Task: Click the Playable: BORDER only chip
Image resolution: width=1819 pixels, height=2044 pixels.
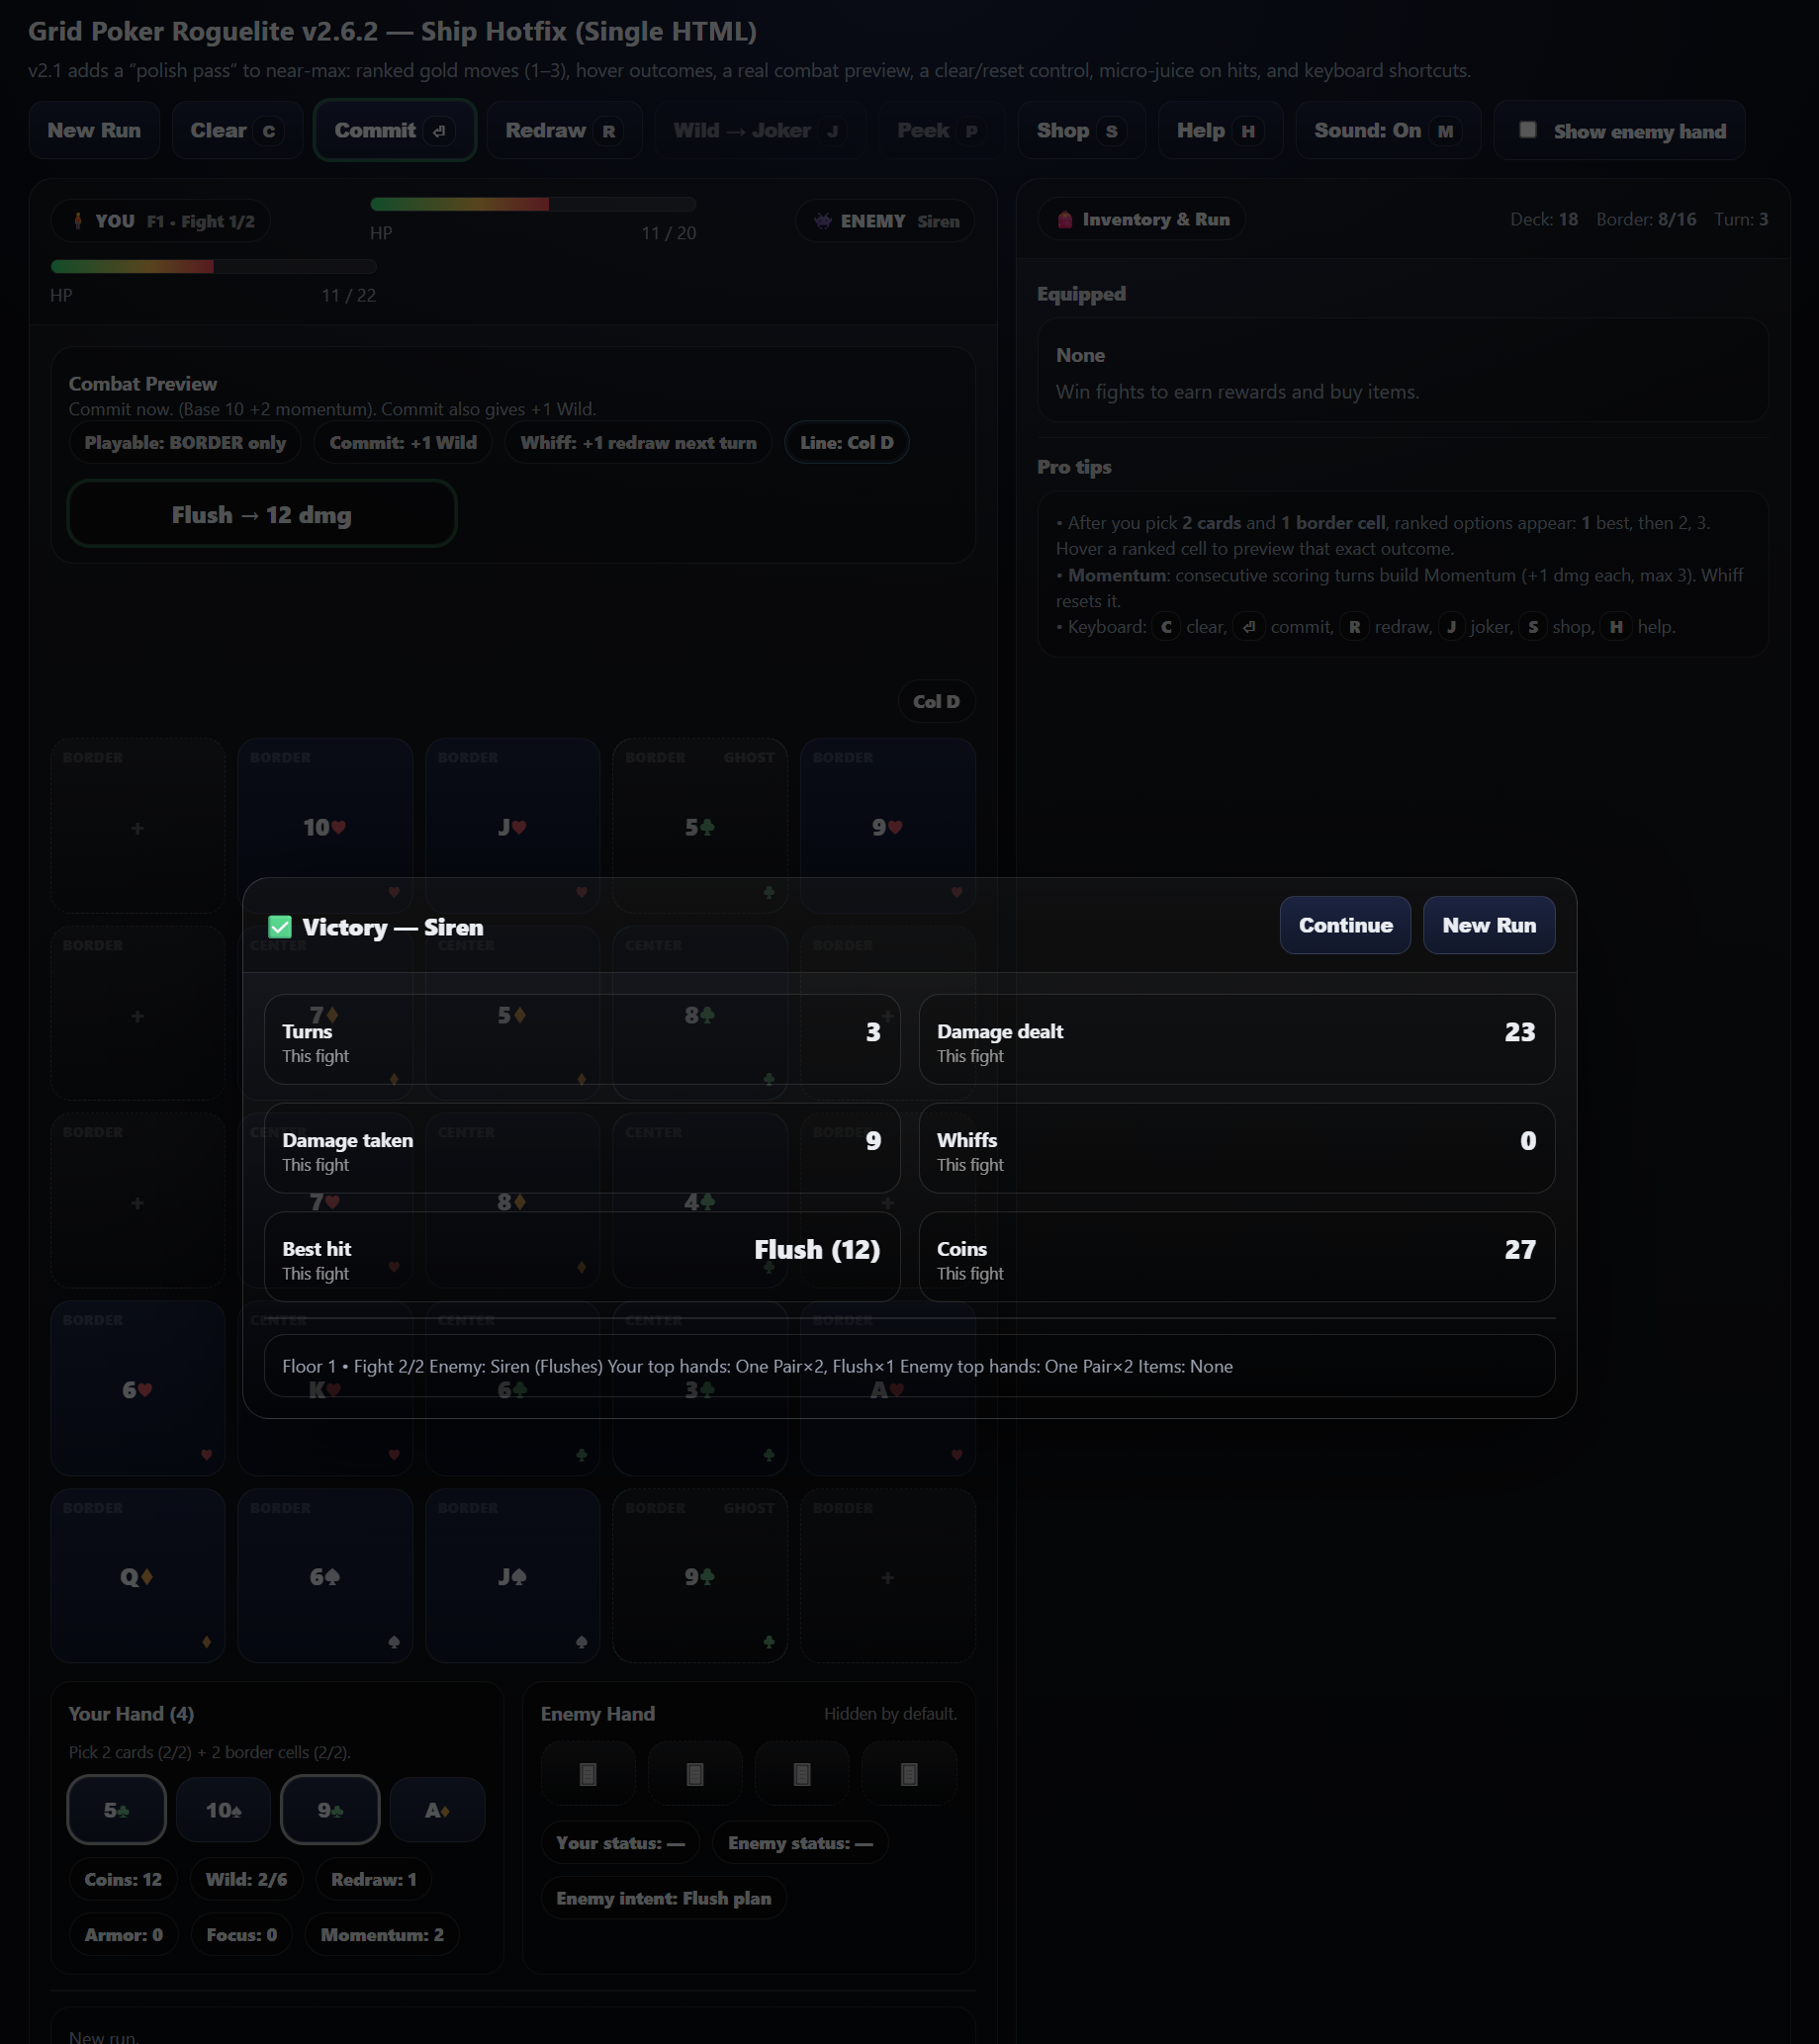Action: (185, 442)
